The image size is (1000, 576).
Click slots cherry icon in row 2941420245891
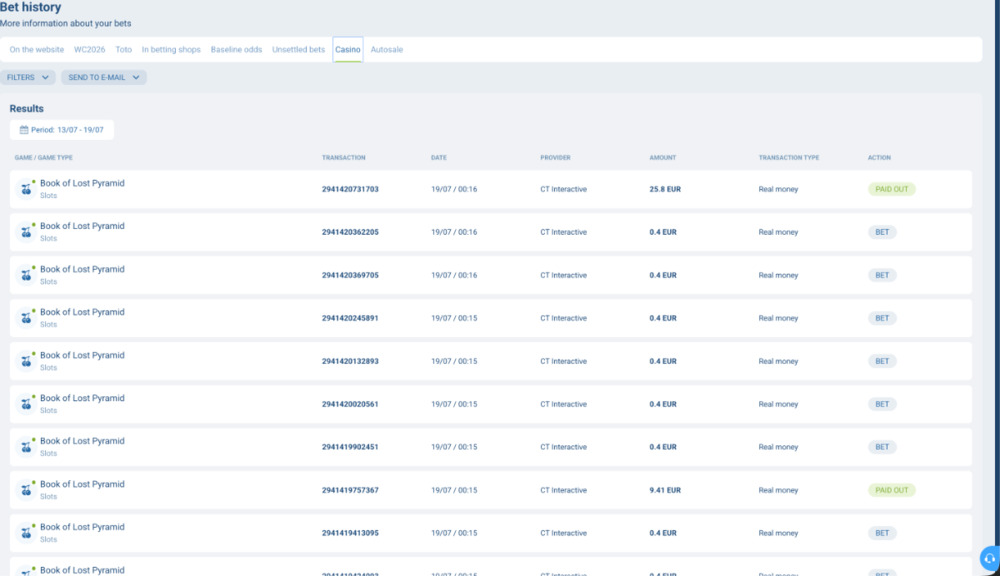(26, 318)
